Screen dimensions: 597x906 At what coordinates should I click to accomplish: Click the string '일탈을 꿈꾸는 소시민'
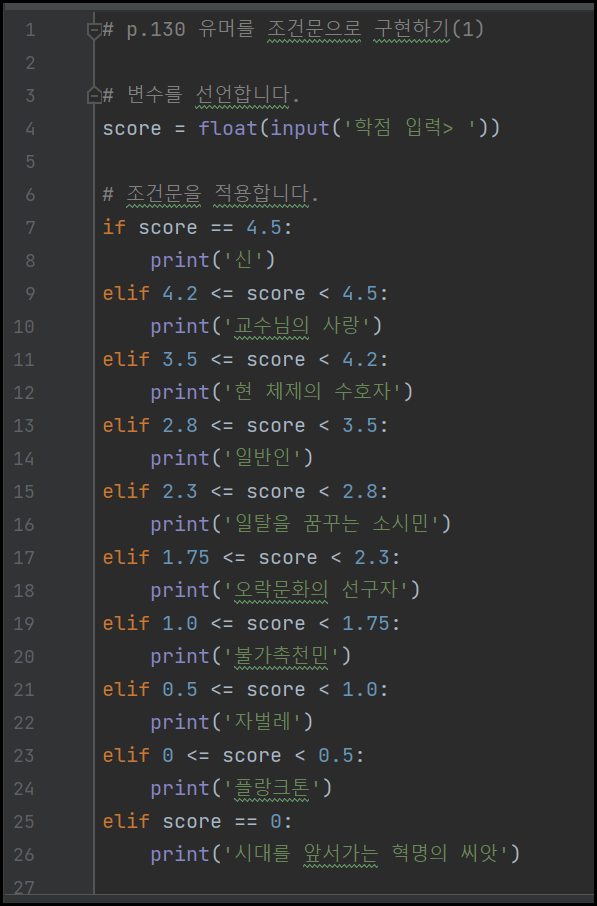[x=332, y=523]
